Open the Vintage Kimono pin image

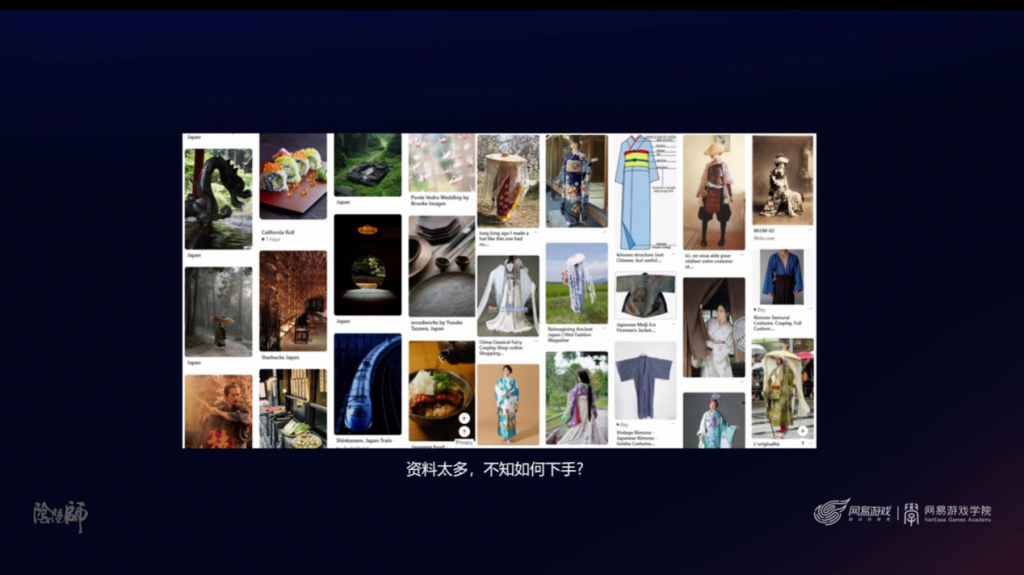tap(645, 380)
